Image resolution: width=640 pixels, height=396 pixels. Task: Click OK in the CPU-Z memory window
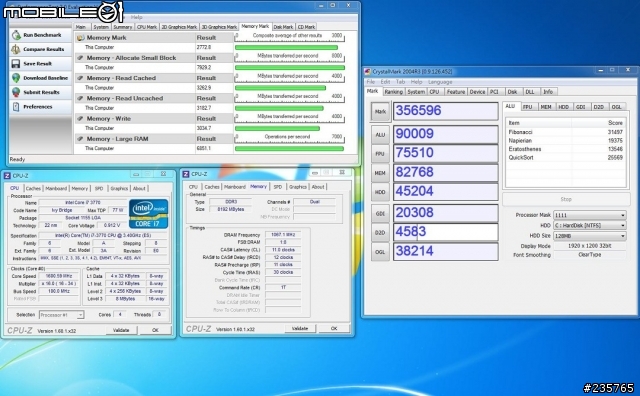click(334, 329)
